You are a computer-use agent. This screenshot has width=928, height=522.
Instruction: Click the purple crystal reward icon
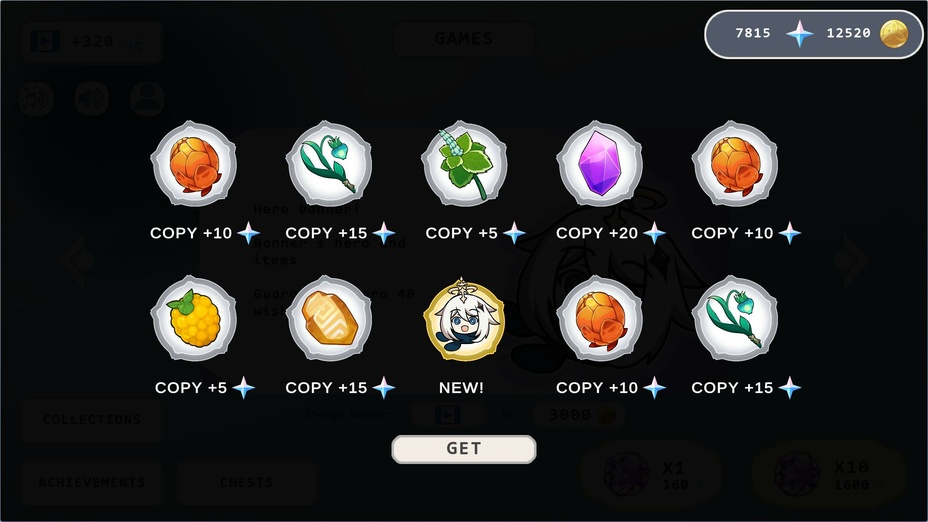pos(600,164)
